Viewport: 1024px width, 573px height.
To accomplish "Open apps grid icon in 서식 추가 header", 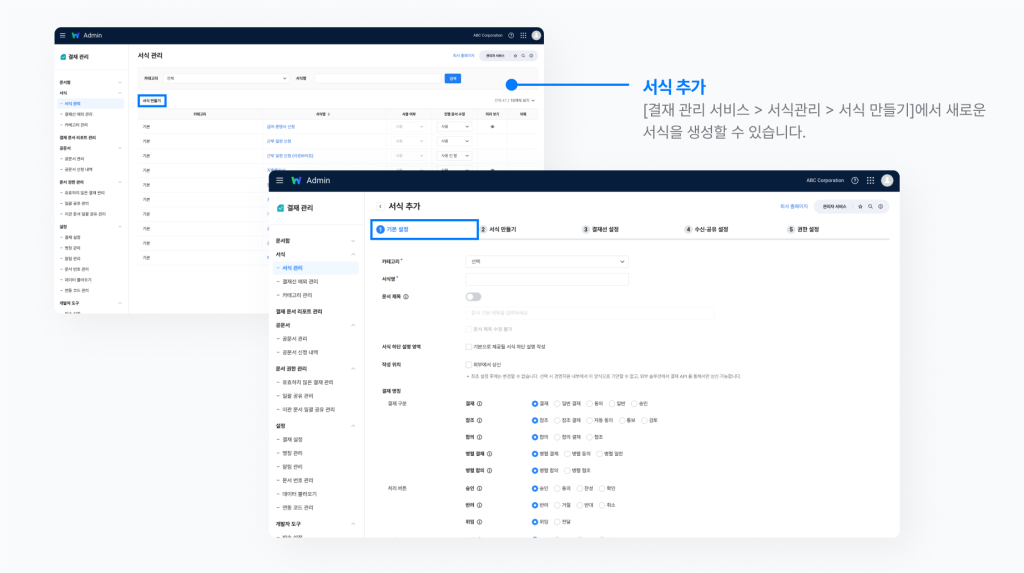I will coord(871,181).
